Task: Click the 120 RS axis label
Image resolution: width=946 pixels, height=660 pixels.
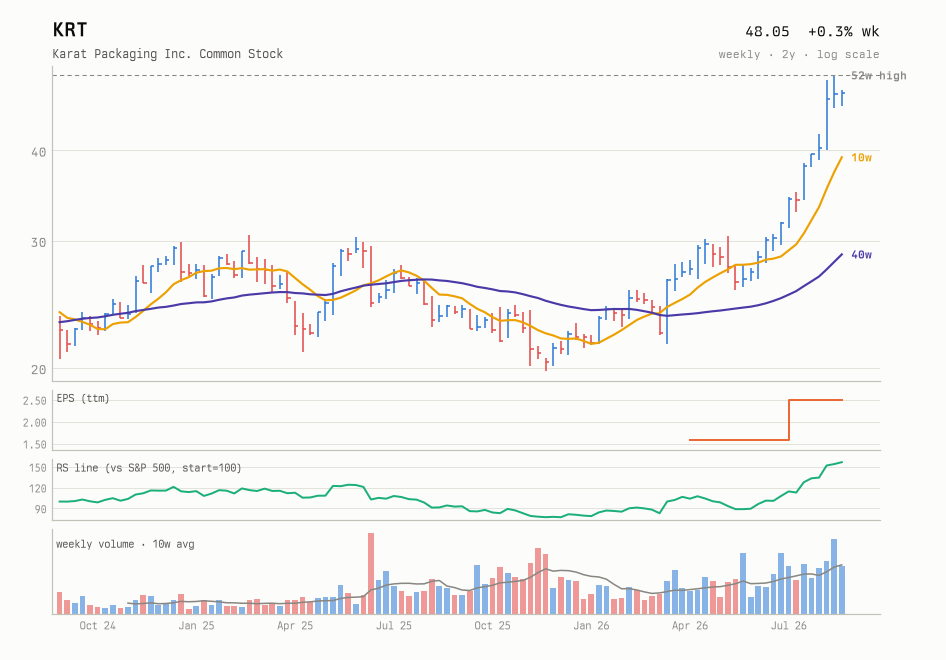Action: click(x=37, y=489)
